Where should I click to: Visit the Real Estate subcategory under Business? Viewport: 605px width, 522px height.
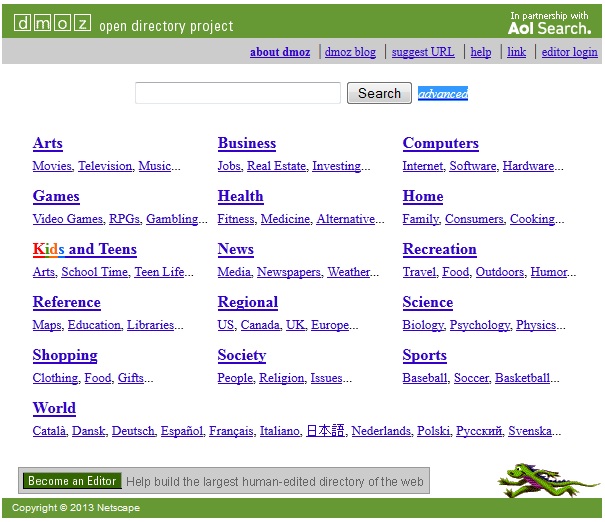pyautogui.click(x=276, y=166)
